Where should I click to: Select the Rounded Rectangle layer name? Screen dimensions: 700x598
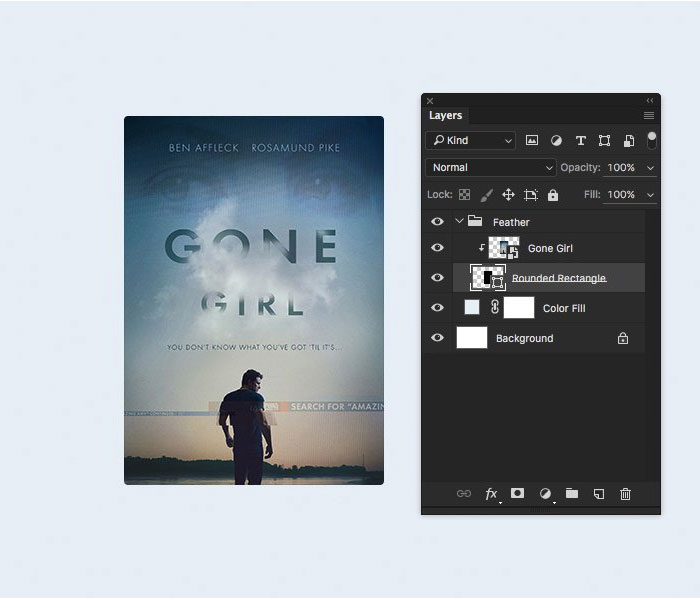coord(558,278)
